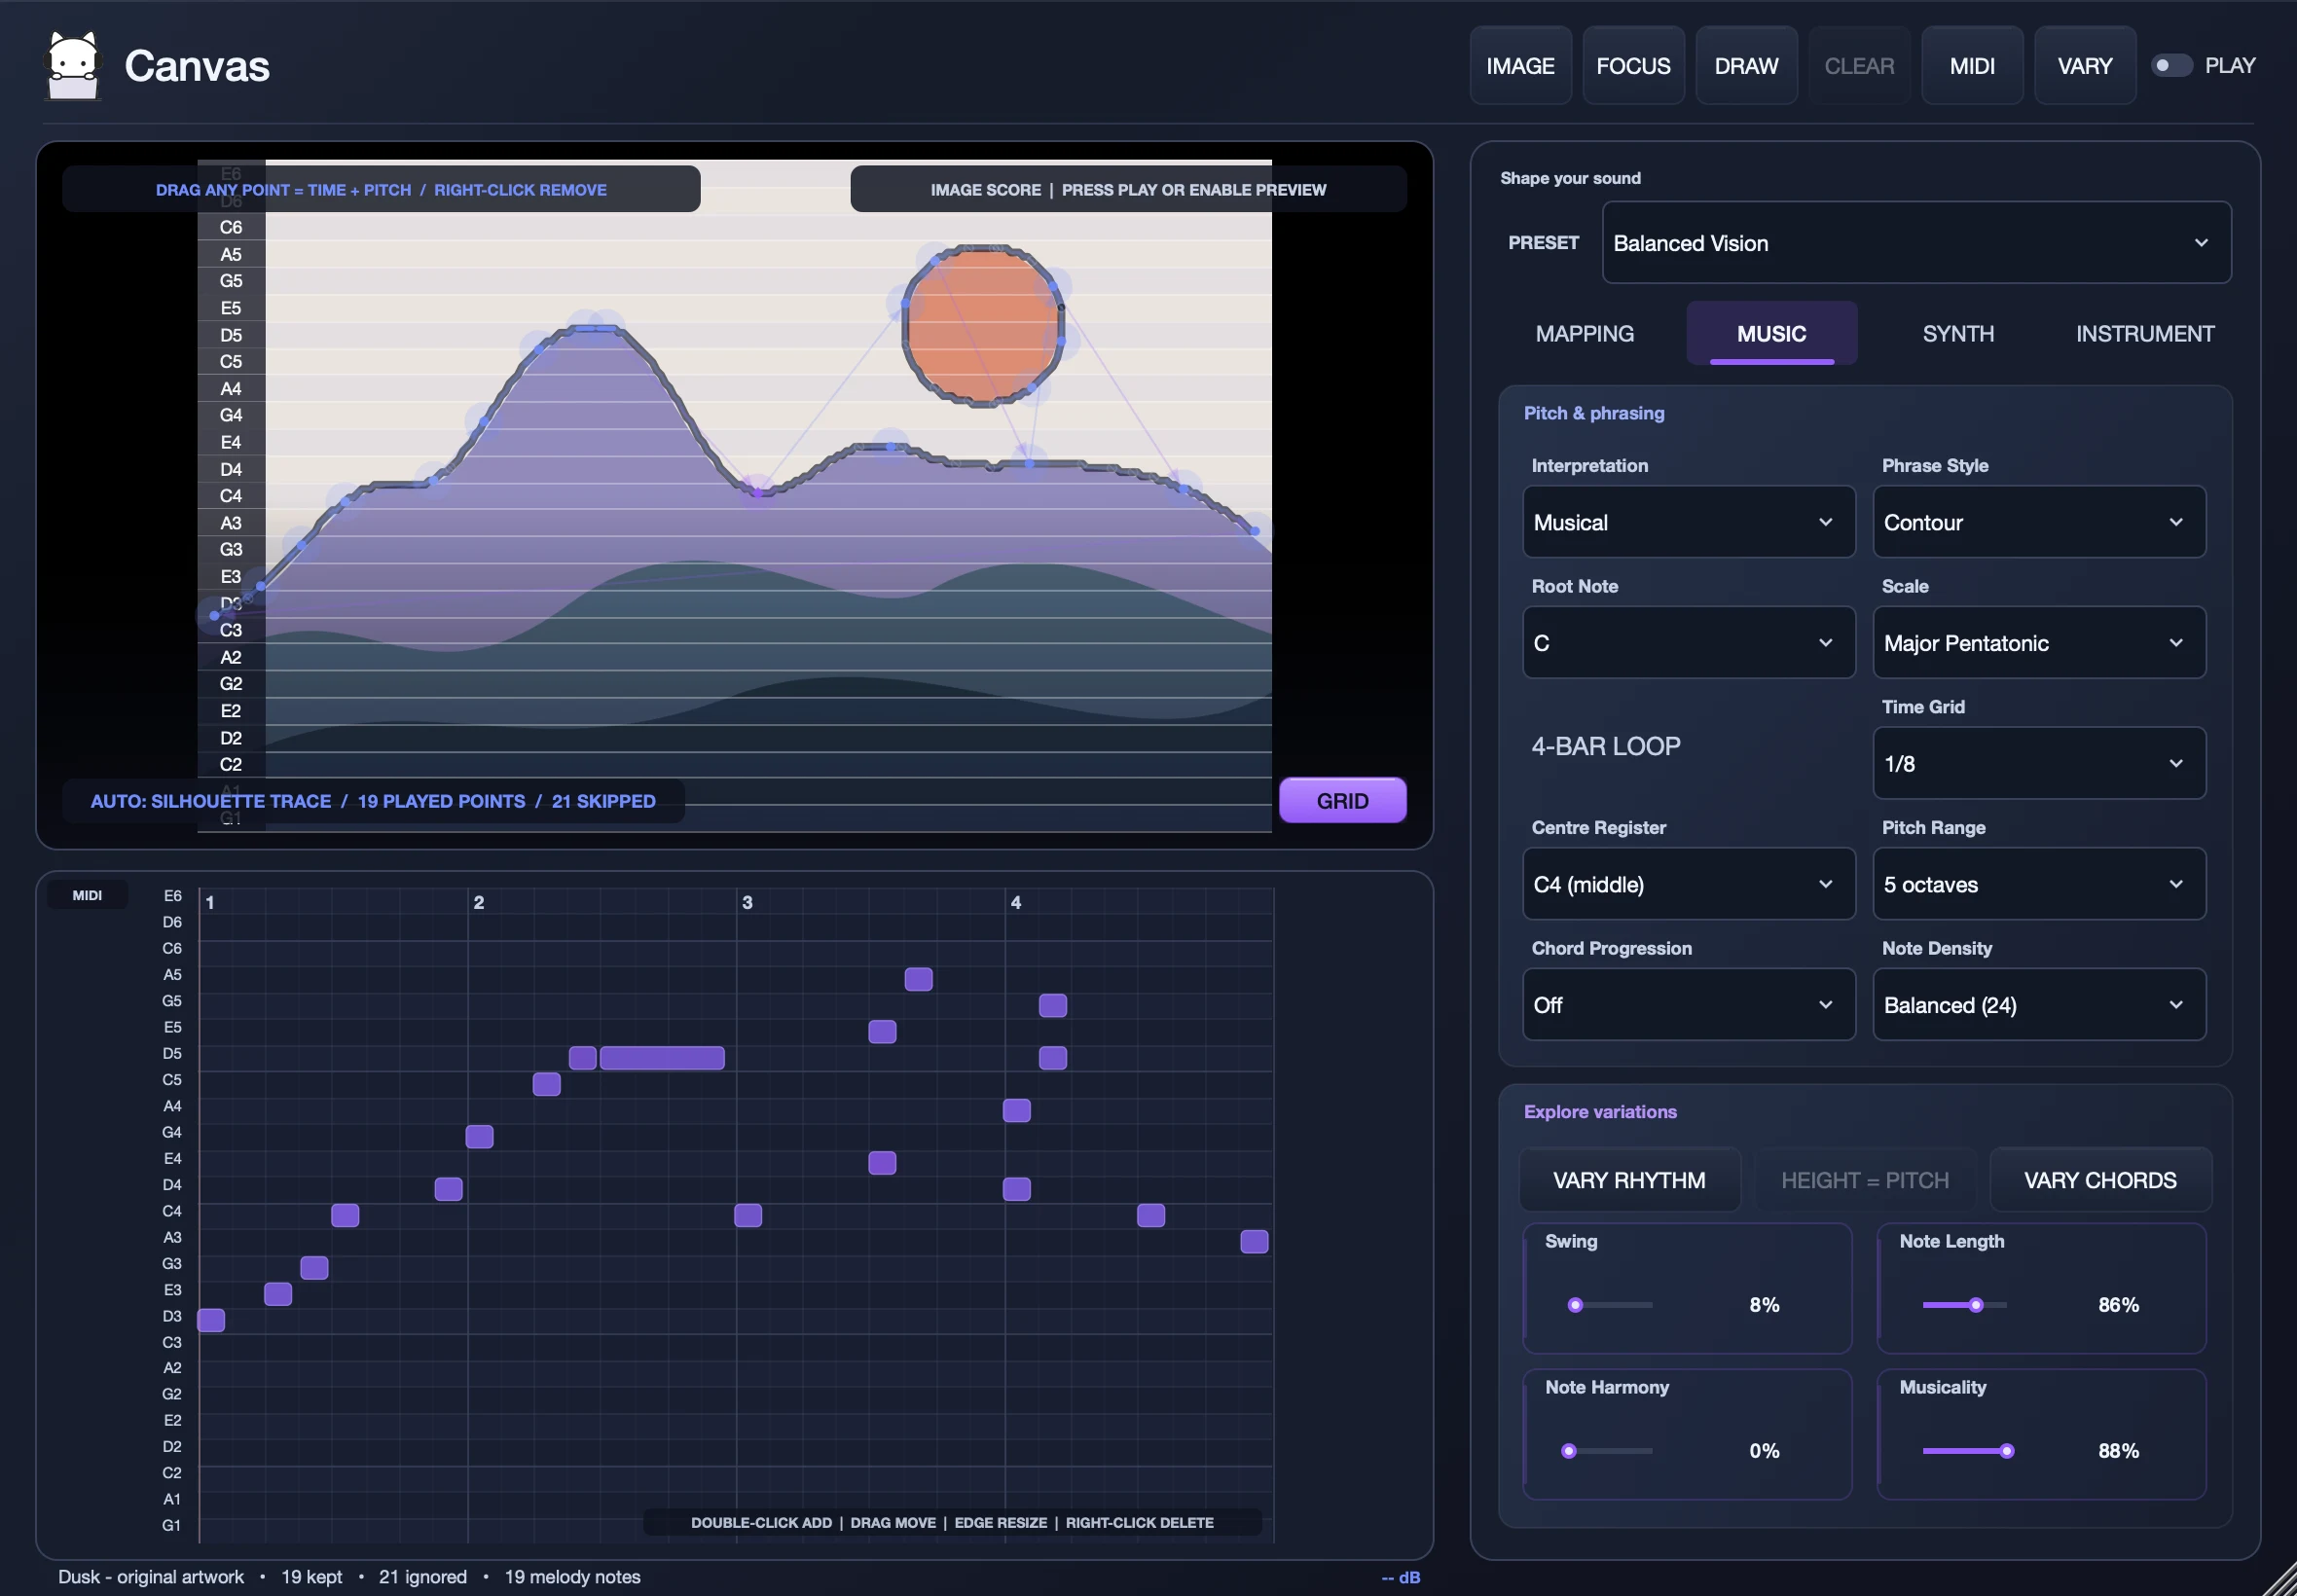Click the '19 melody notes' status text
This screenshot has width=2297, height=1596.
(572, 1577)
